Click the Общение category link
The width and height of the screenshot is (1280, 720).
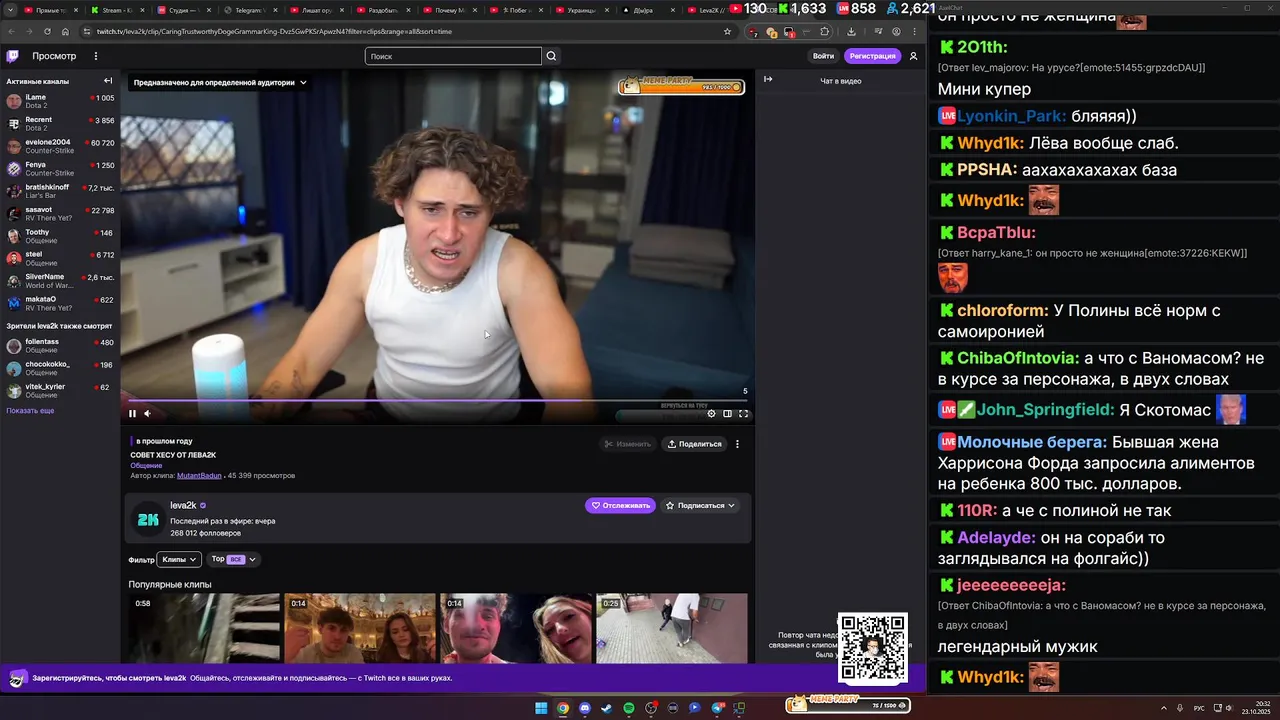146,466
